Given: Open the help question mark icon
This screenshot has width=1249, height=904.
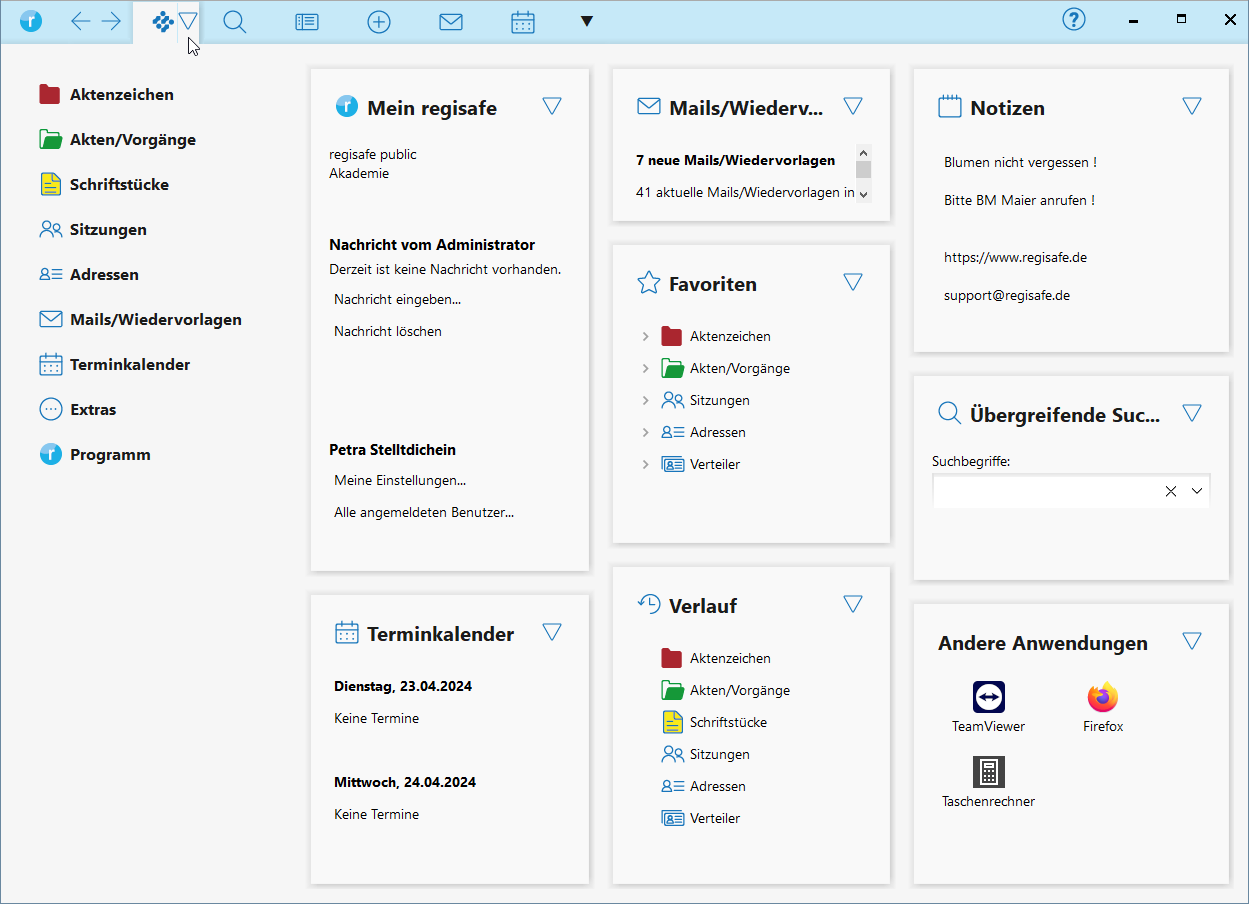Looking at the screenshot, I should (1074, 20).
